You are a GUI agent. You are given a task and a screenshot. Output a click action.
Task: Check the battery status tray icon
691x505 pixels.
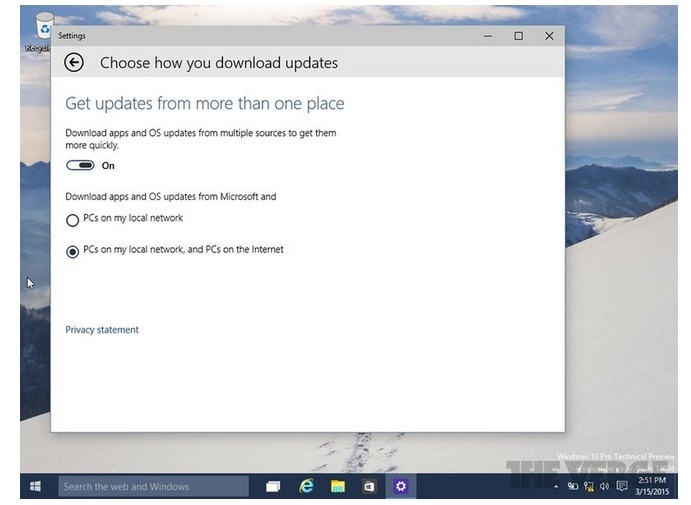(x=573, y=486)
